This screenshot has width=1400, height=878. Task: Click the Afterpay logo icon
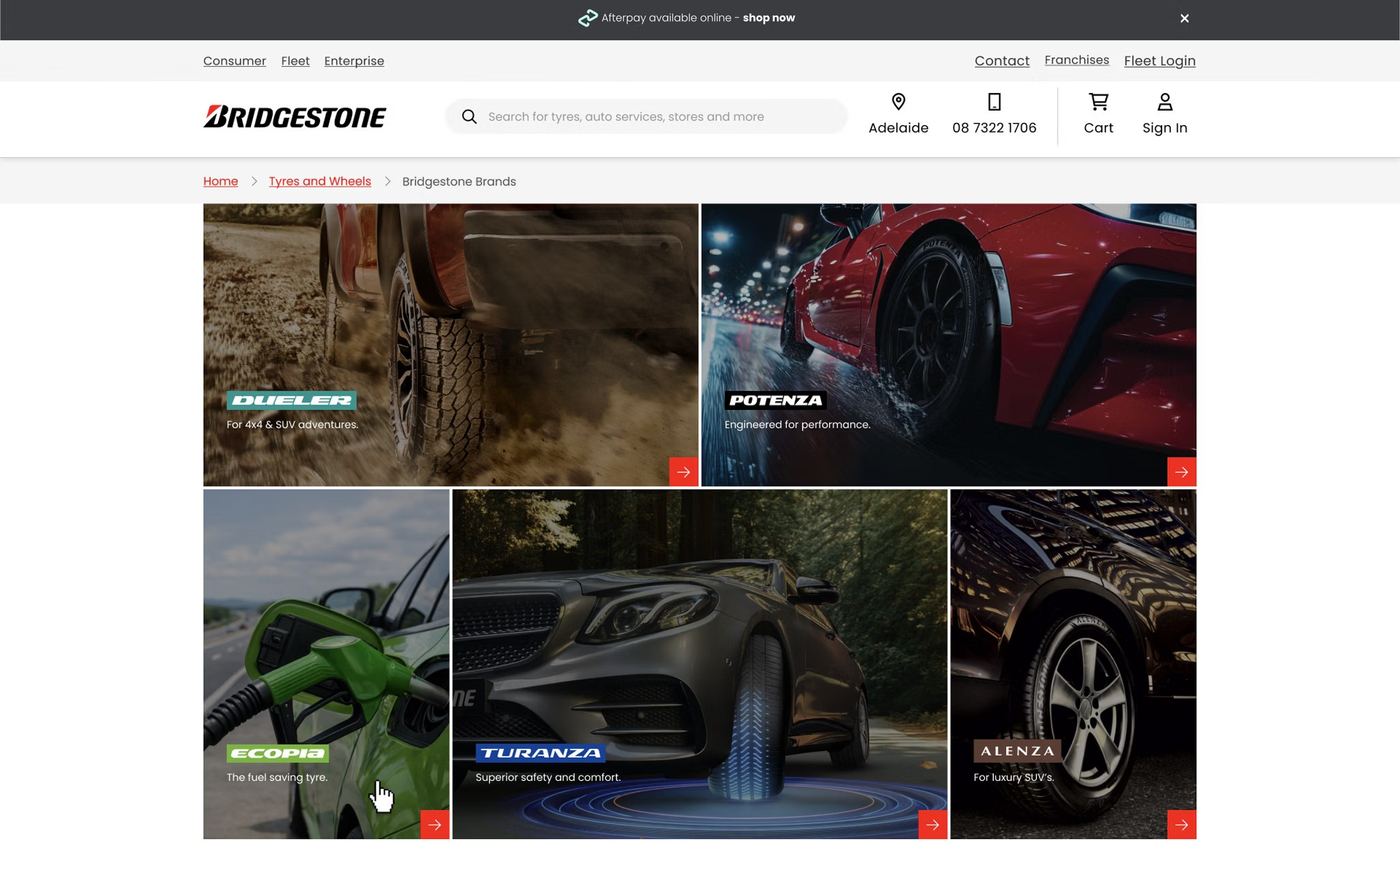click(588, 18)
